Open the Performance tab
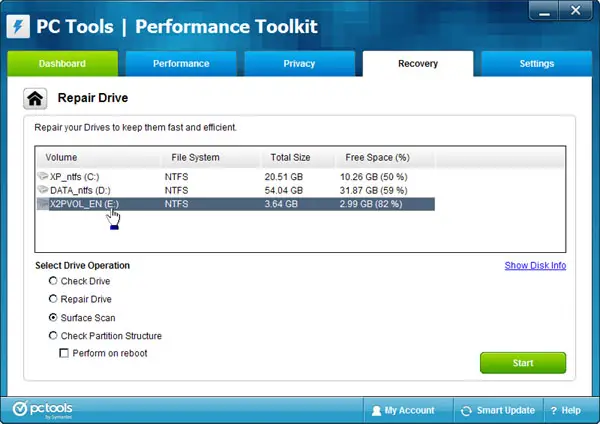The image size is (600, 424). tap(181, 64)
